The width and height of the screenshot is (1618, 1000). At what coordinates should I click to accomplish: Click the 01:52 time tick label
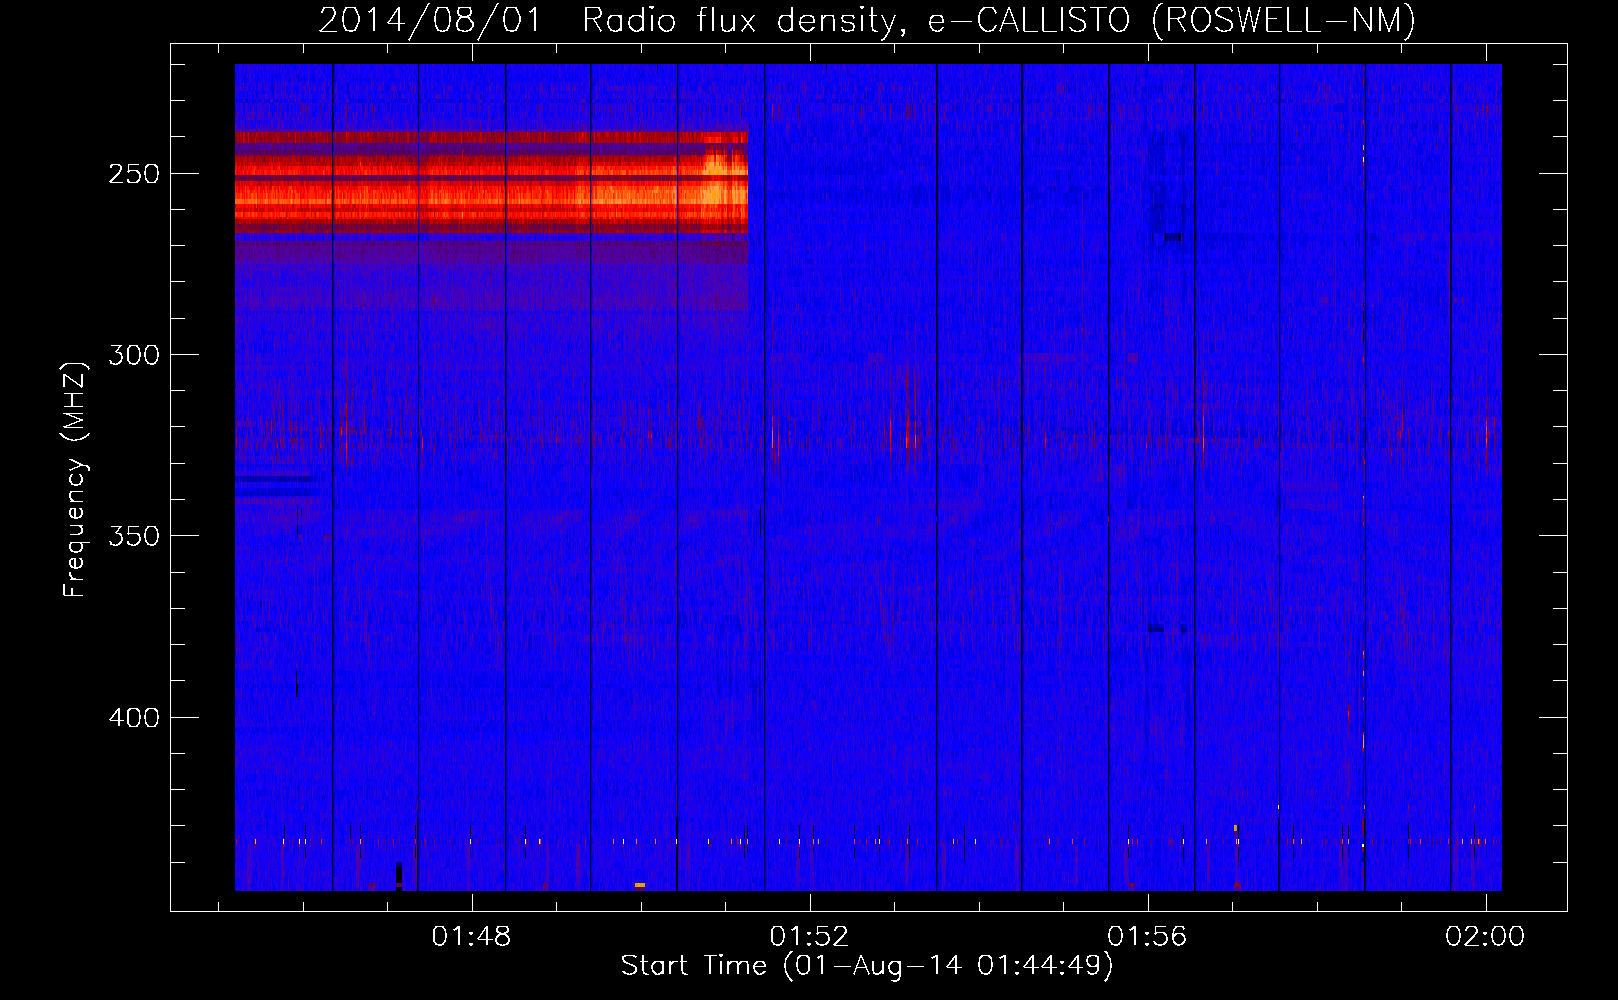click(809, 937)
